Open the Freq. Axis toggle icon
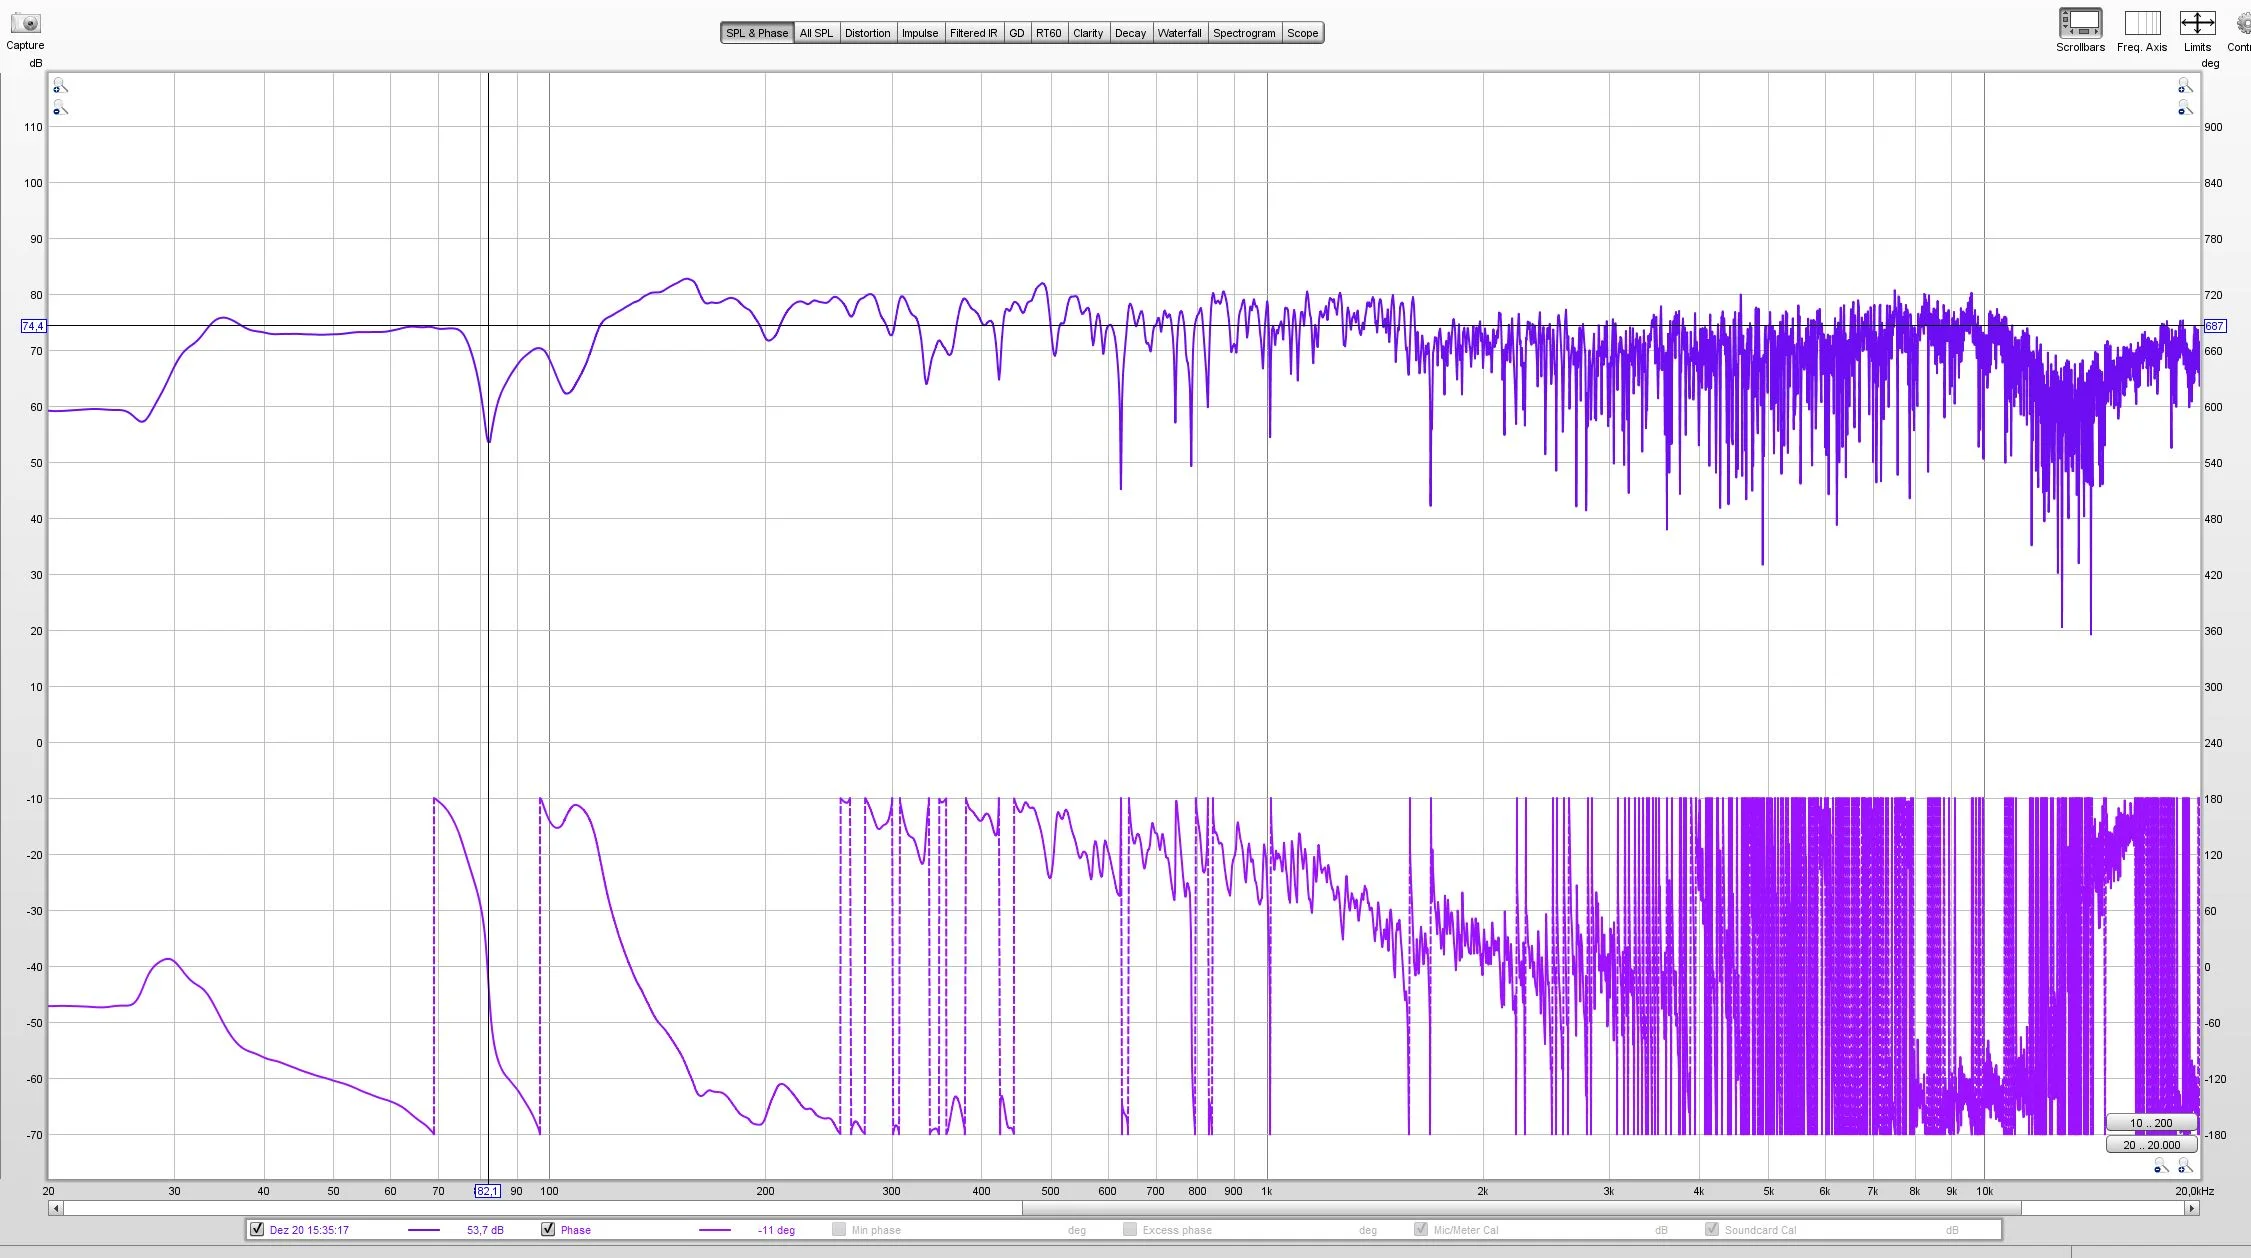2251x1258 pixels. [x=2142, y=23]
